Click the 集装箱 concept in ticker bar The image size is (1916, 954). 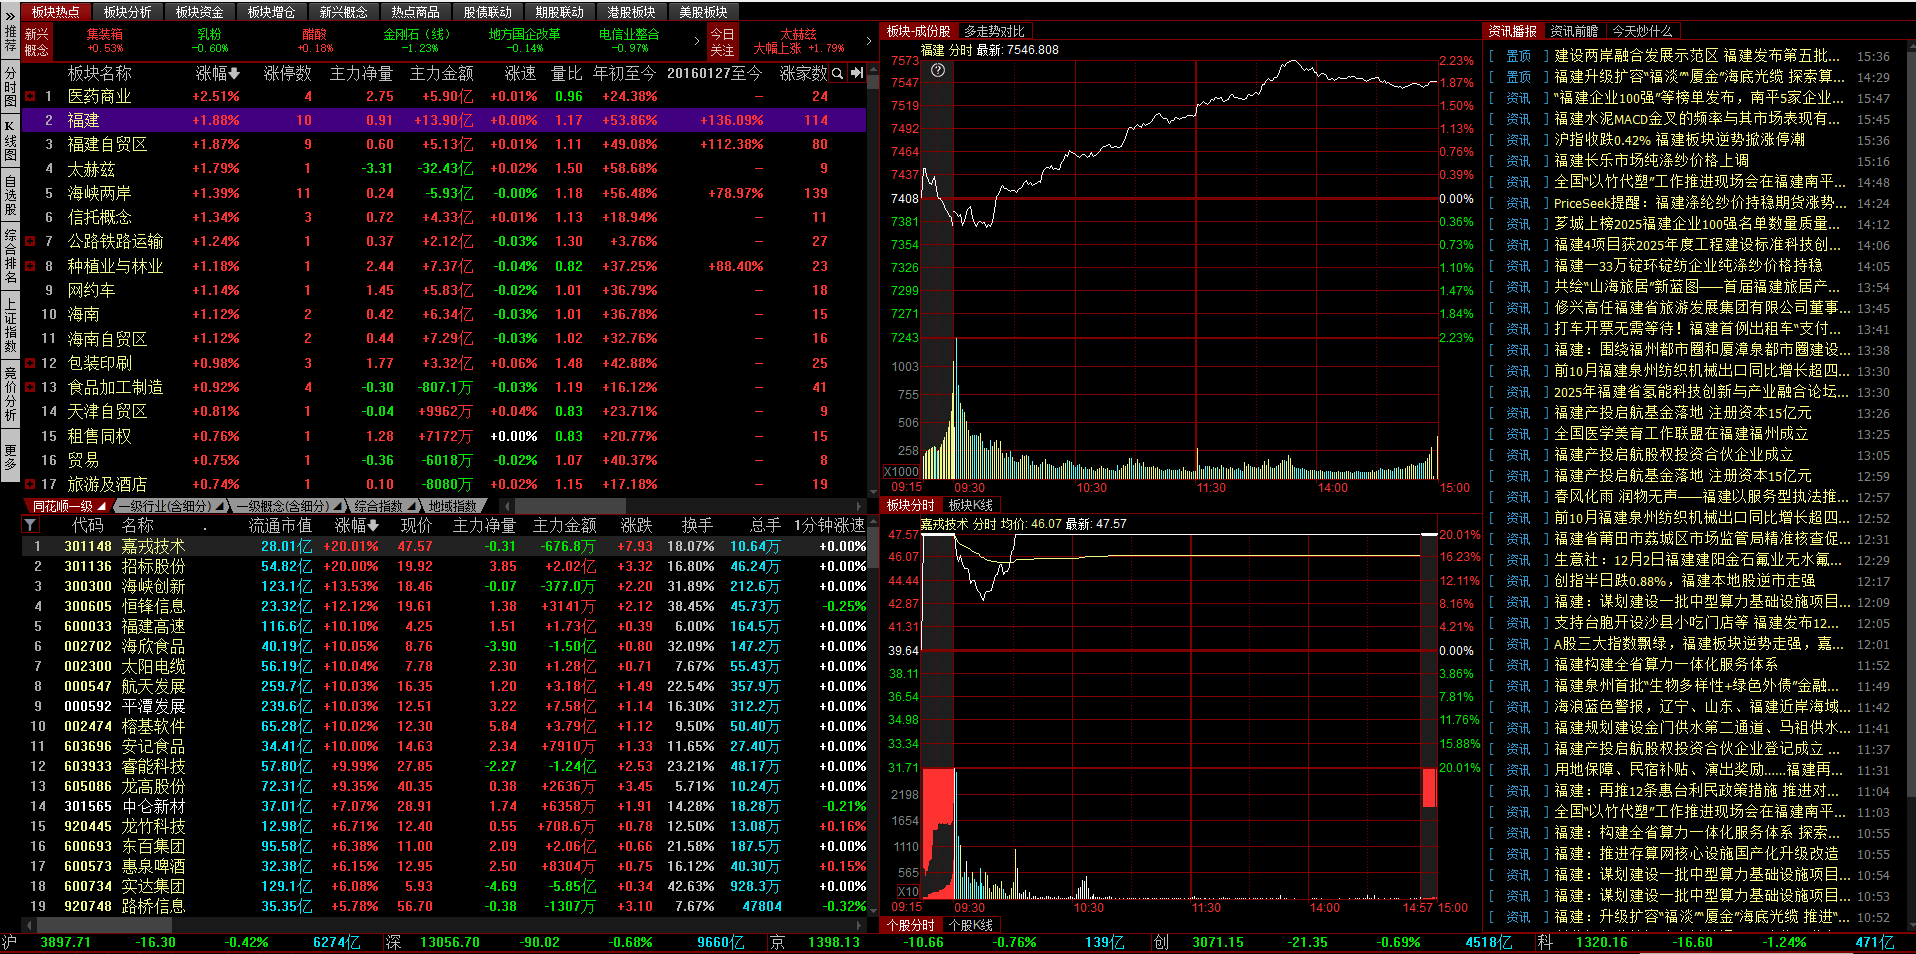(105, 34)
